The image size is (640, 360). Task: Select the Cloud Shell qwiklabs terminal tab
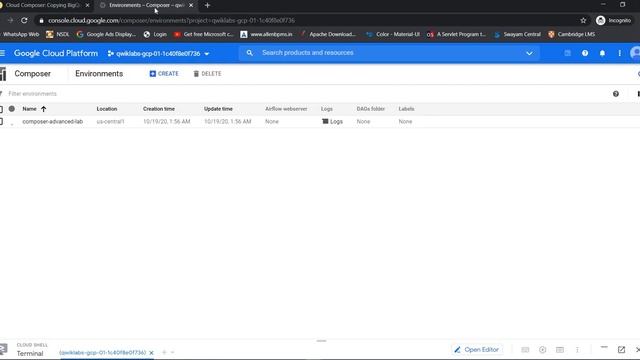point(102,353)
